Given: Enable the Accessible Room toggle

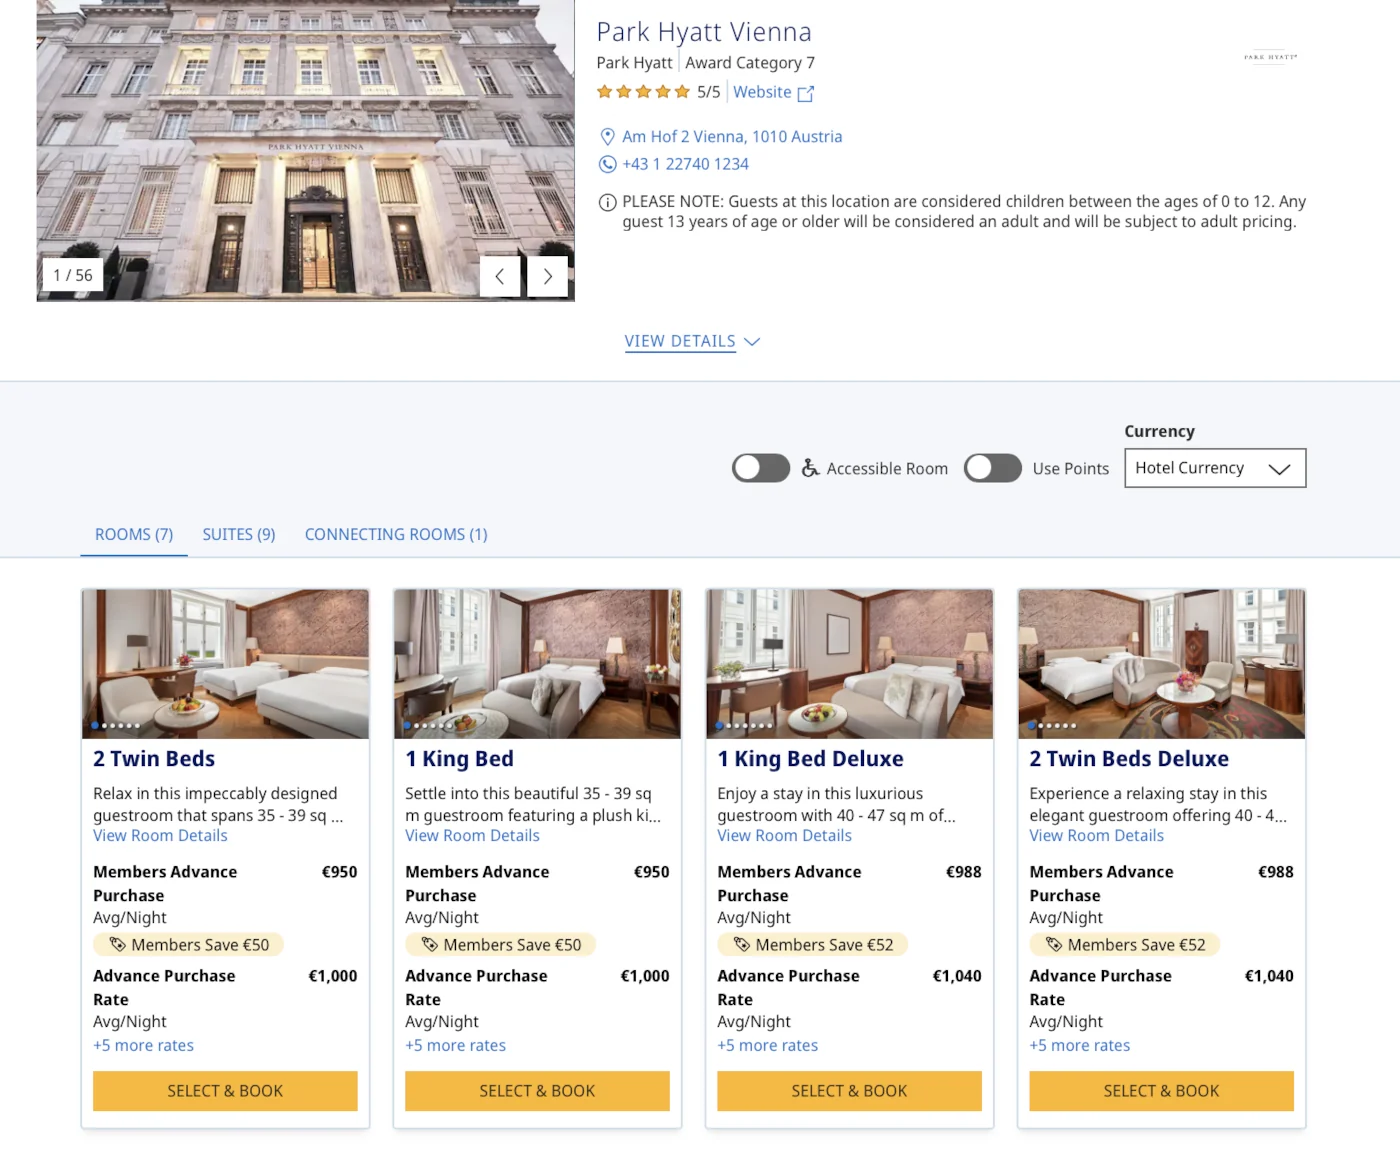Looking at the screenshot, I should [761, 468].
